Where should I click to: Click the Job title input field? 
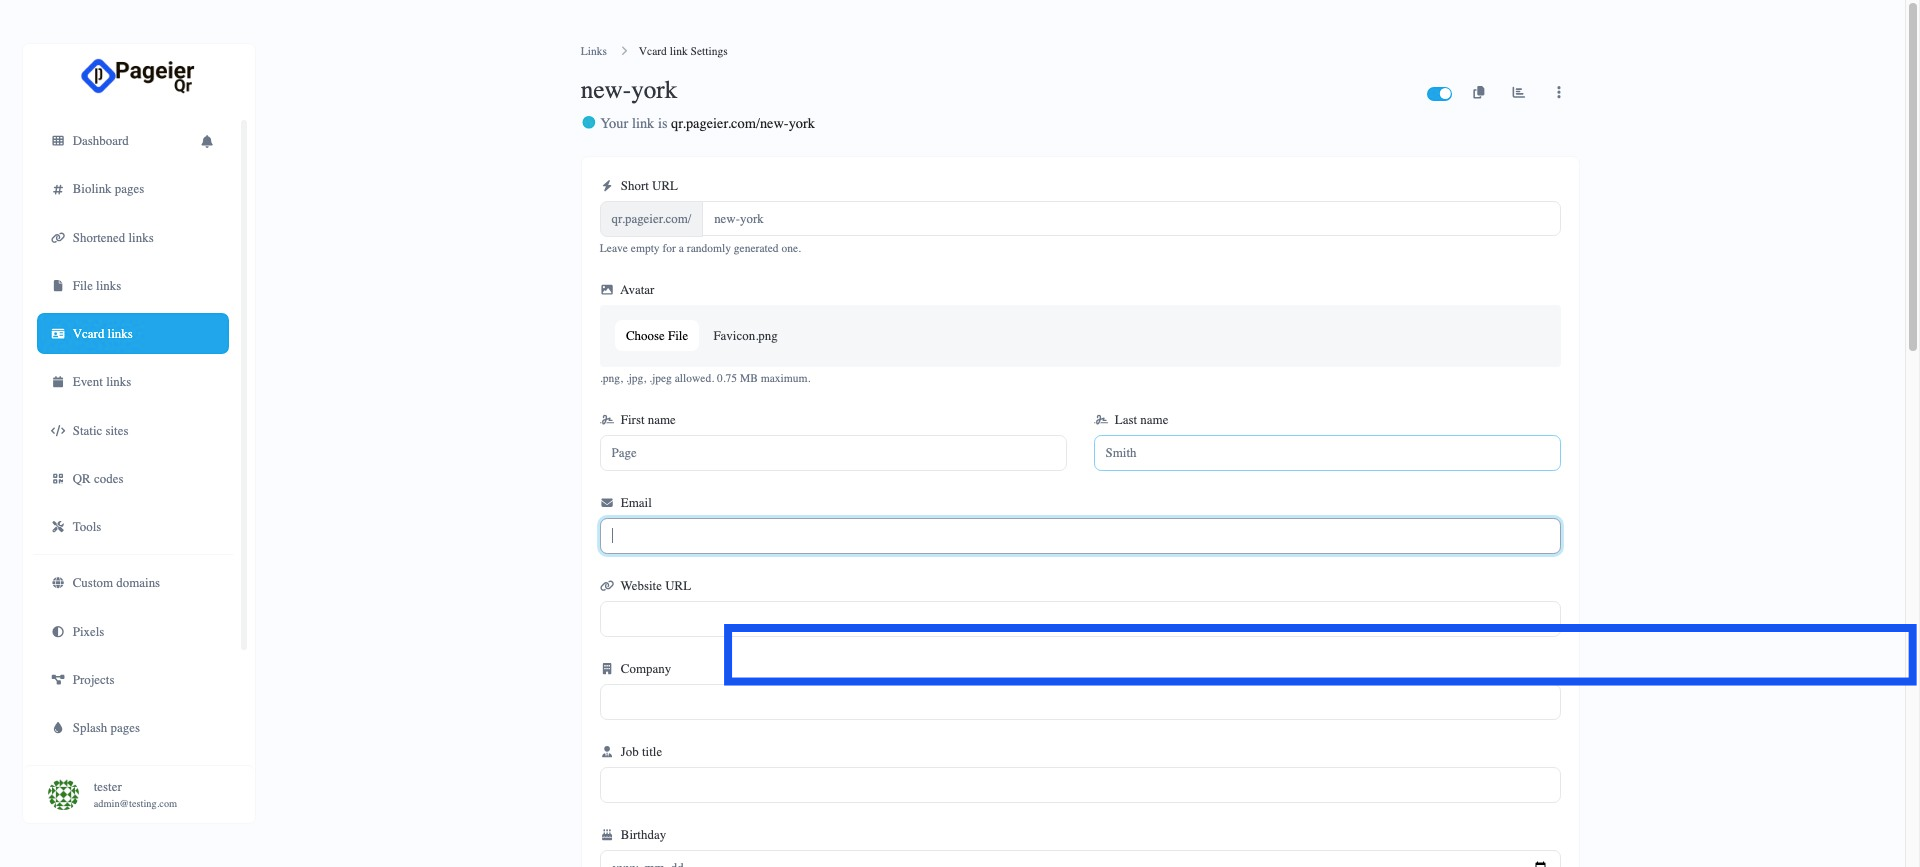[1080, 785]
